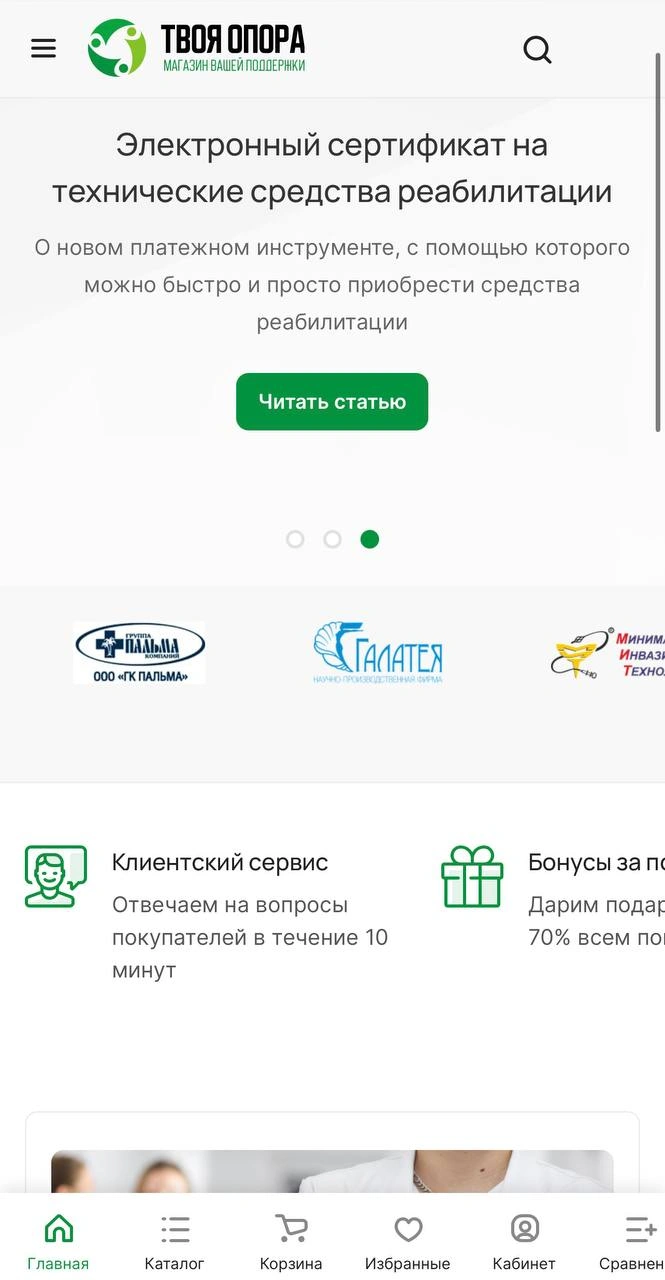Open the hamburger menu

pos(43,48)
